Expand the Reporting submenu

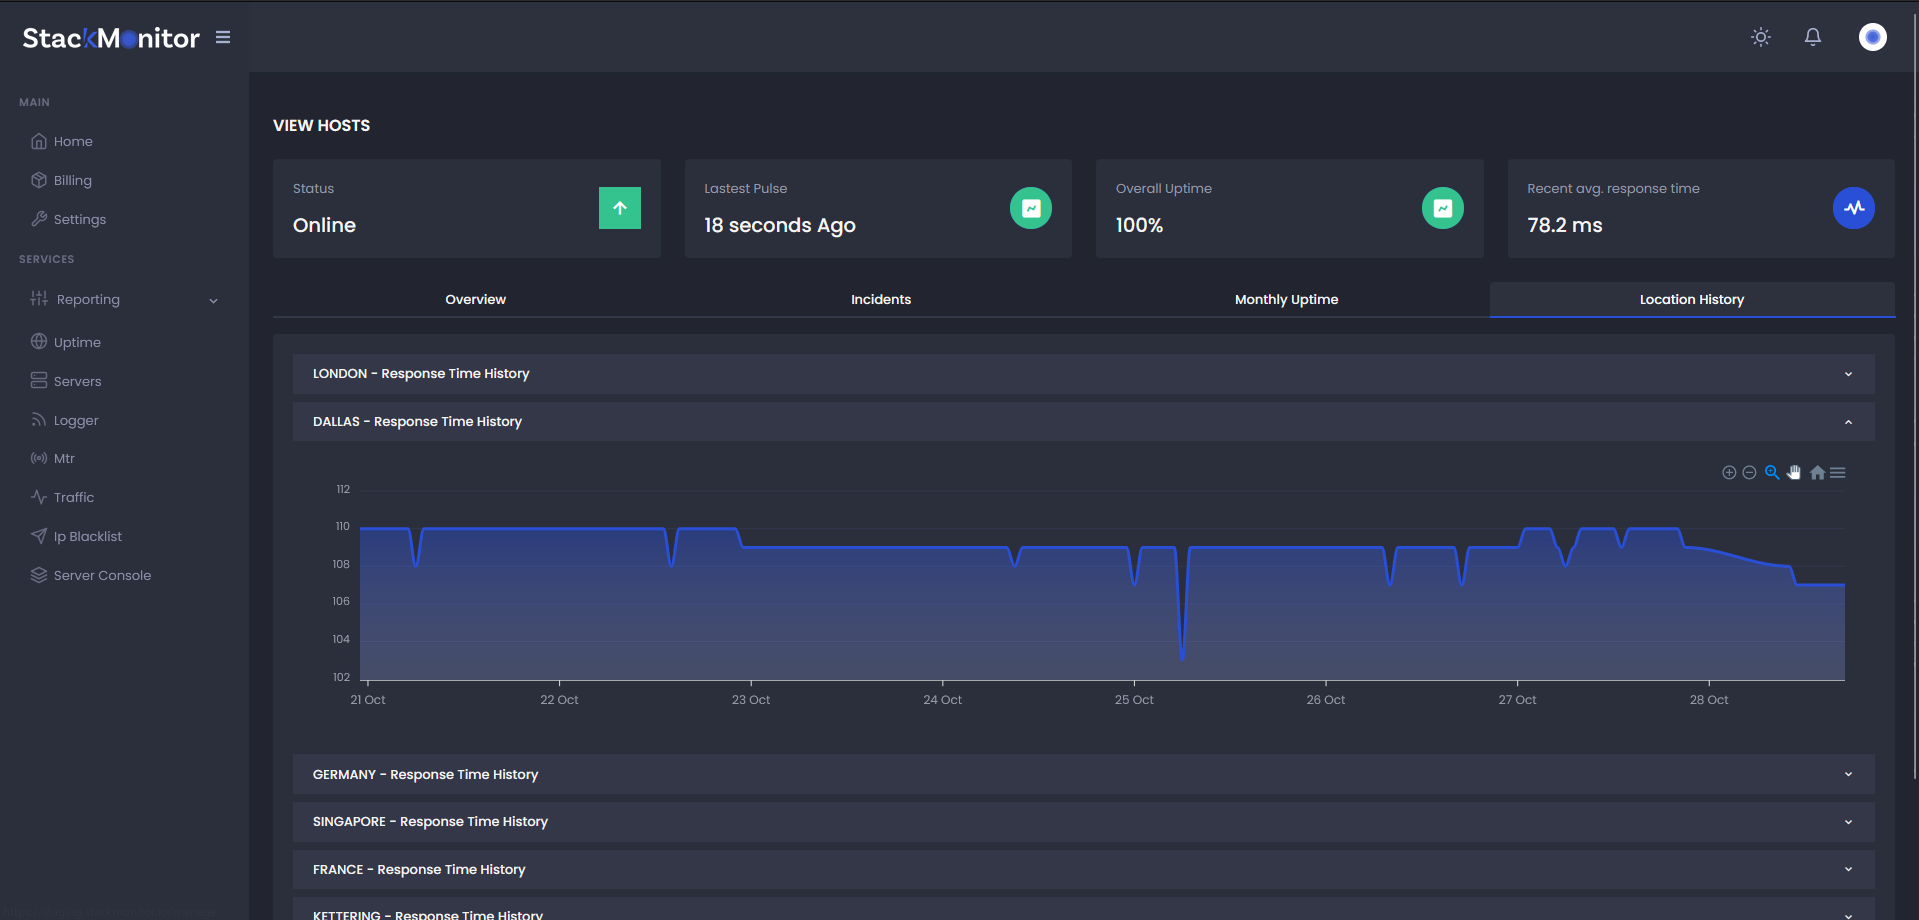124,299
